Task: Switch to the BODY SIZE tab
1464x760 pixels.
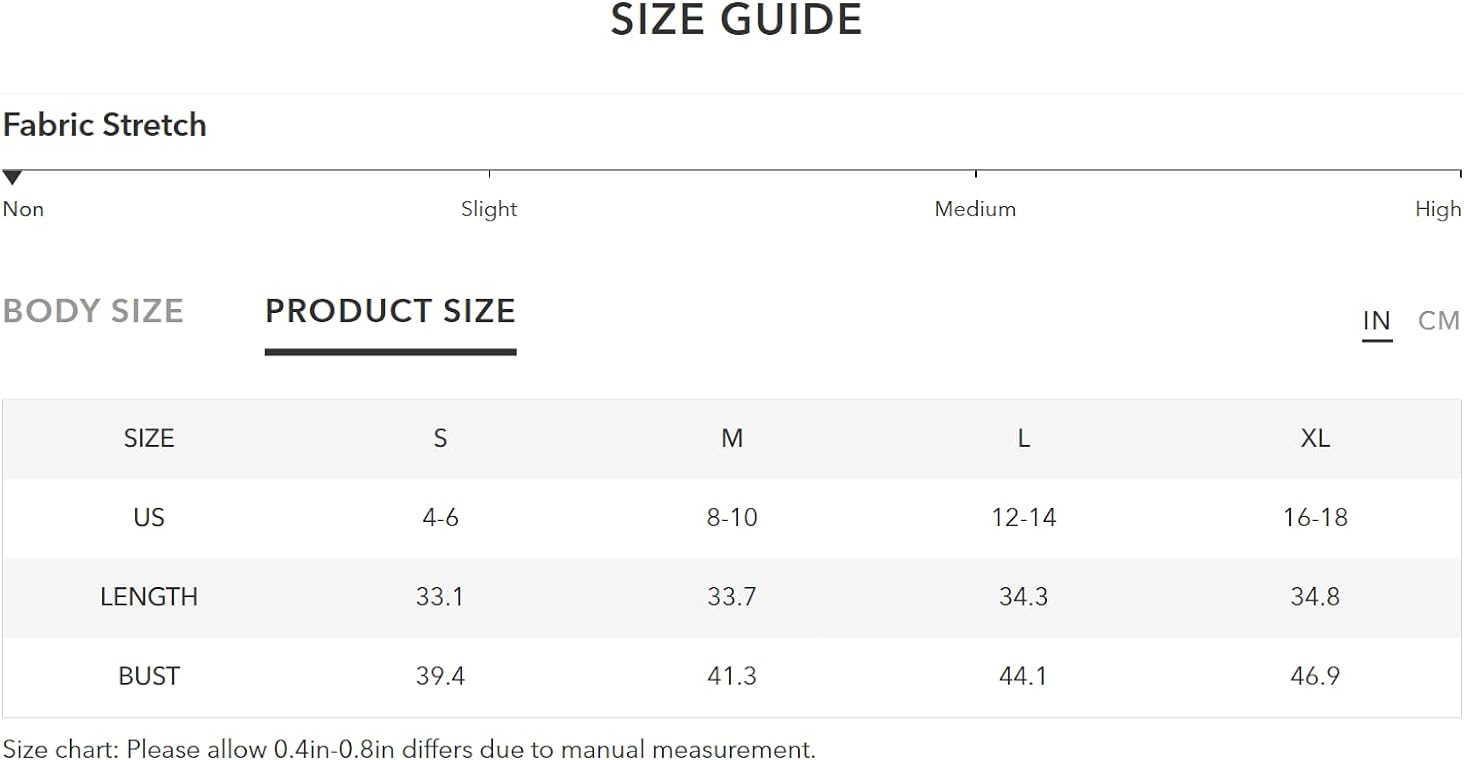Action: coord(93,311)
